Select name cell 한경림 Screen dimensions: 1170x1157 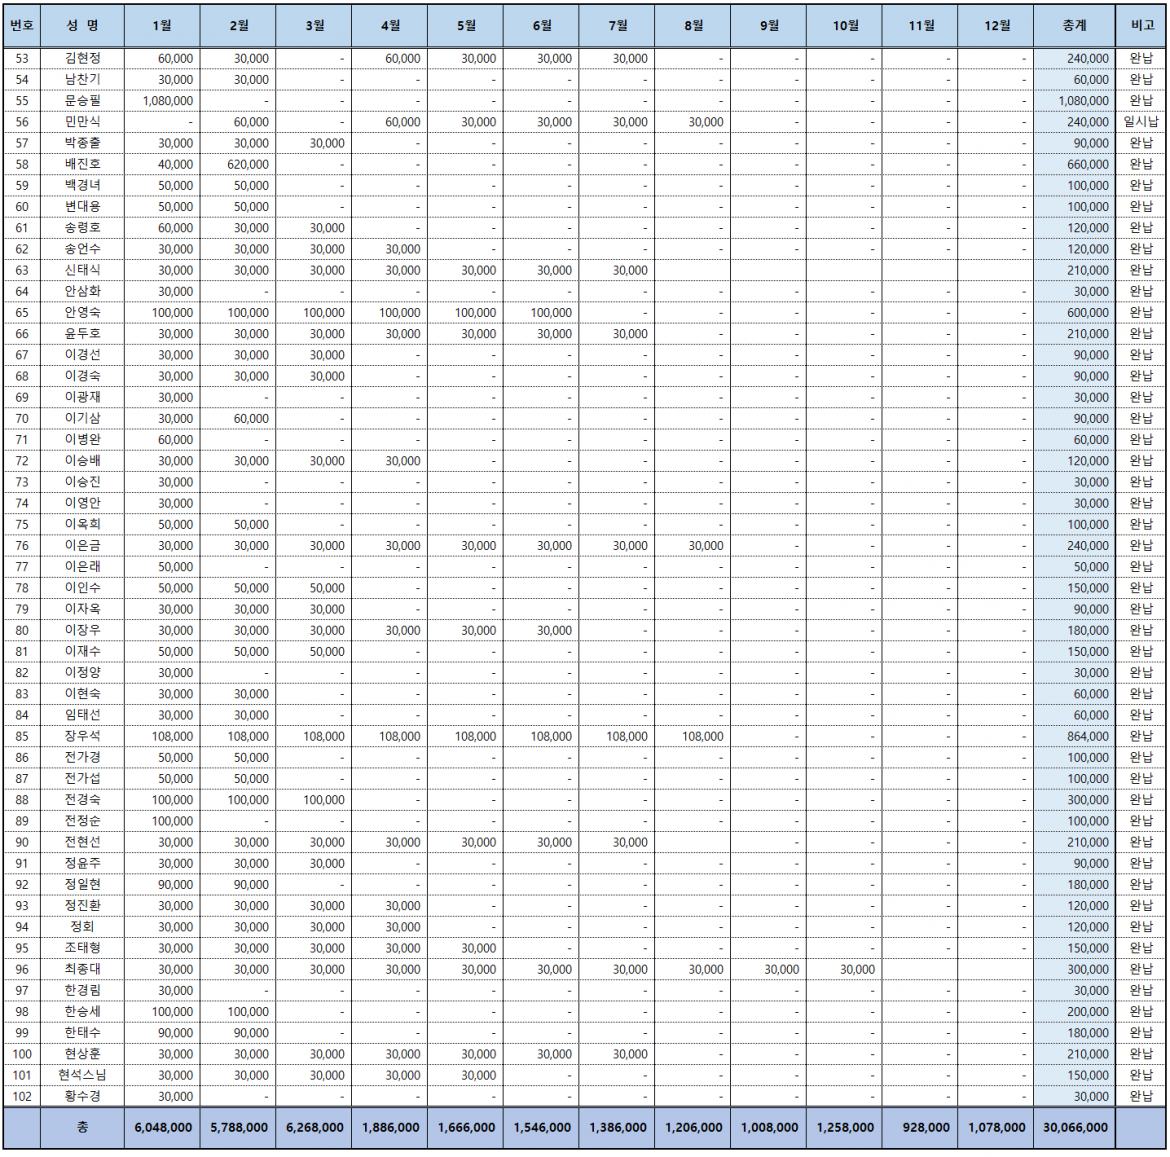point(82,991)
